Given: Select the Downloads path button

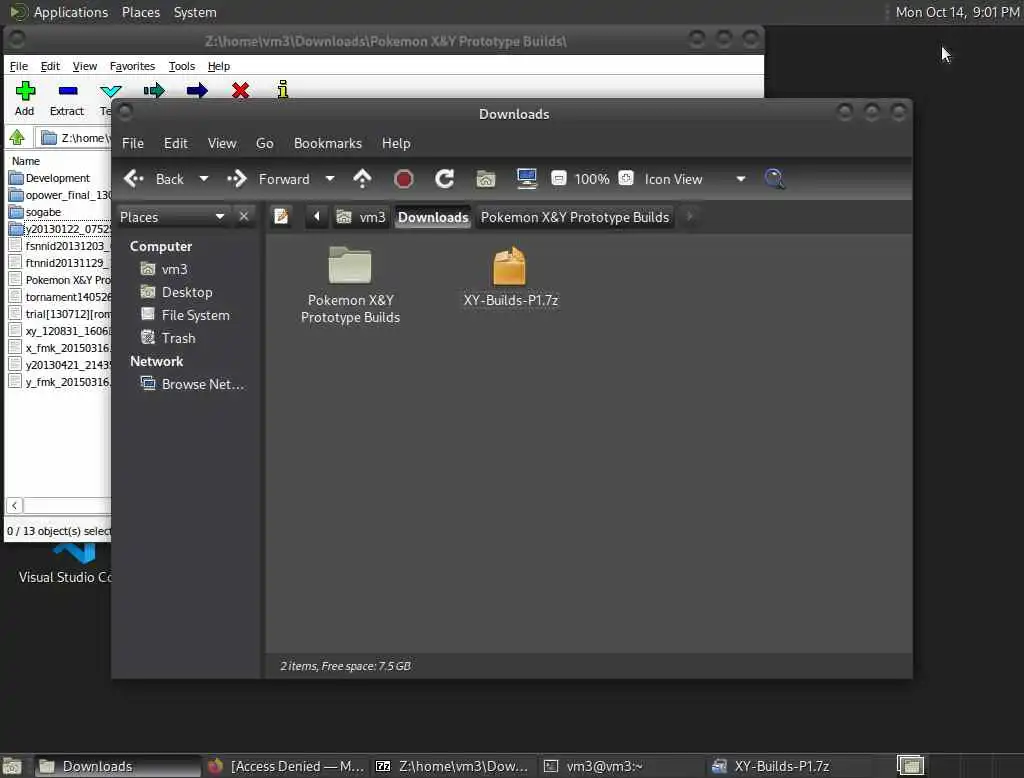Looking at the screenshot, I should 433,217.
